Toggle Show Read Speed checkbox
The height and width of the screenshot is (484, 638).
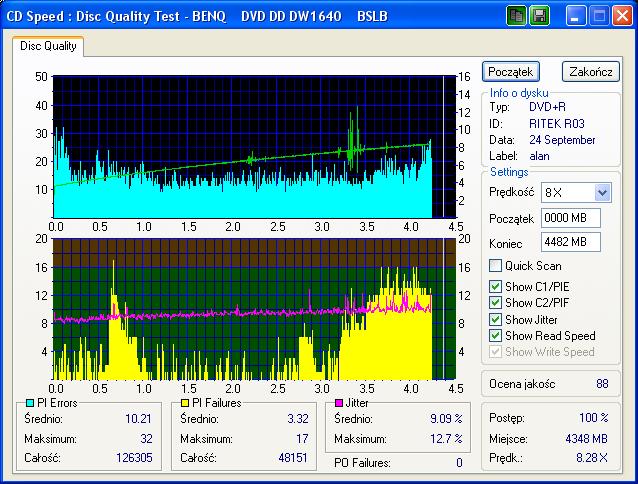click(x=495, y=336)
